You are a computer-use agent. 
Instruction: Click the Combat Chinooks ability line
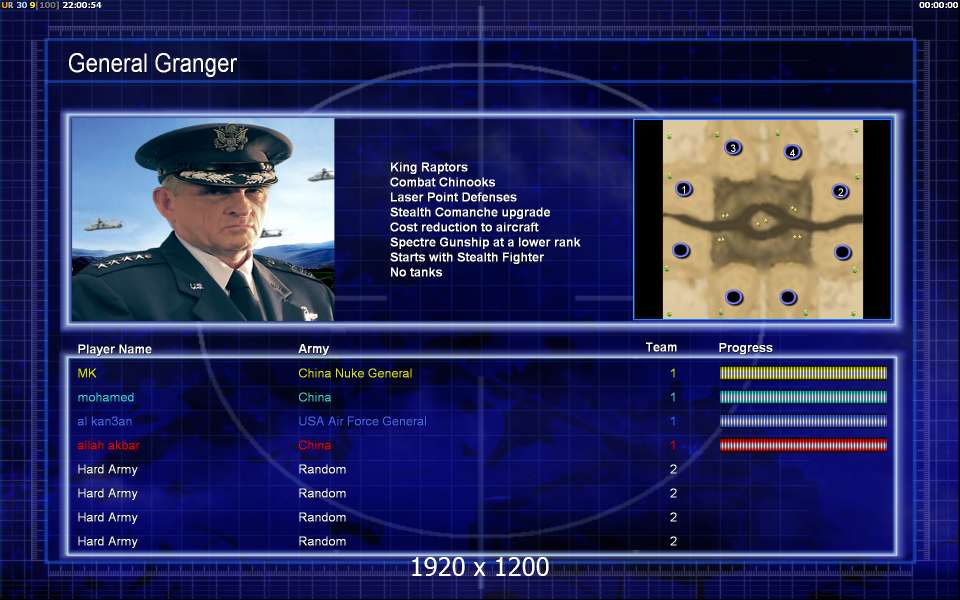[x=443, y=182]
